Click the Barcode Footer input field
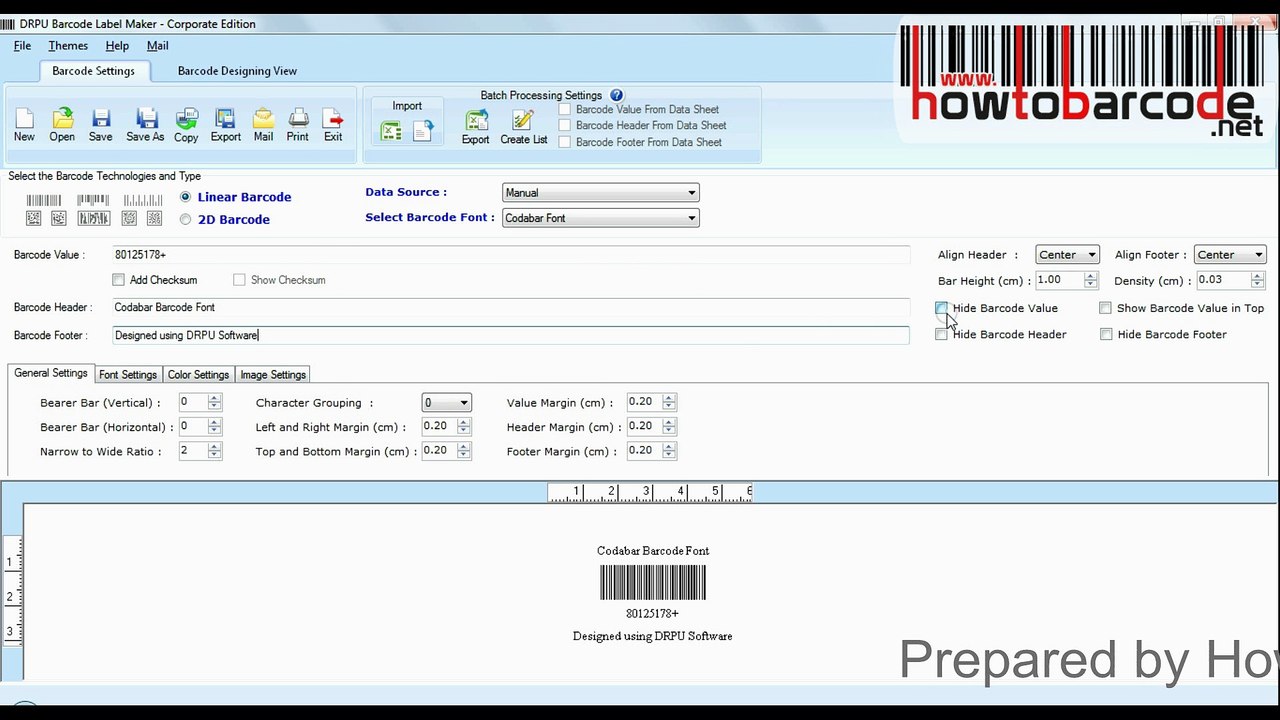The image size is (1280, 720). (510, 335)
